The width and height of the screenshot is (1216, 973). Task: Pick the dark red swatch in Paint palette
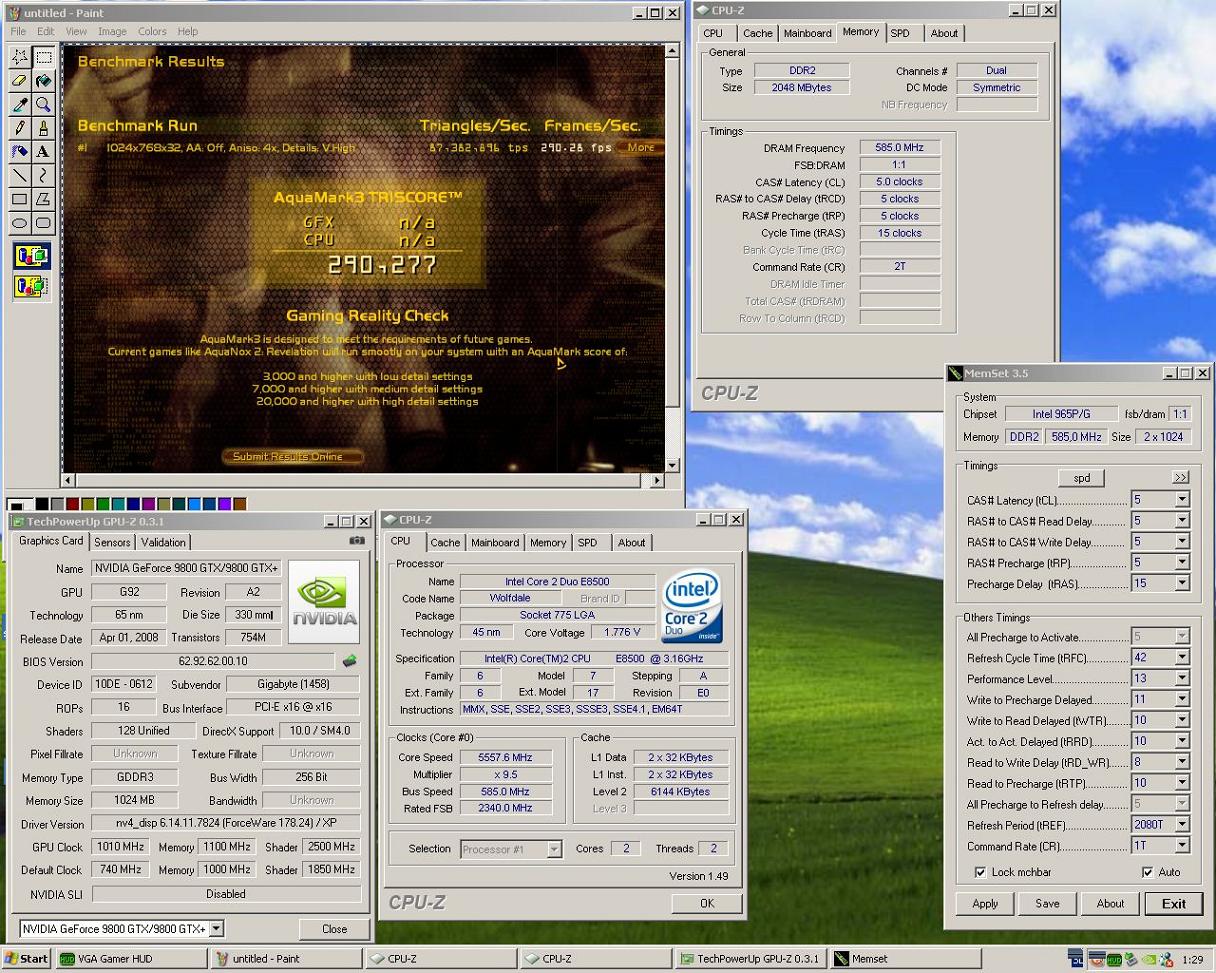coord(73,504)
